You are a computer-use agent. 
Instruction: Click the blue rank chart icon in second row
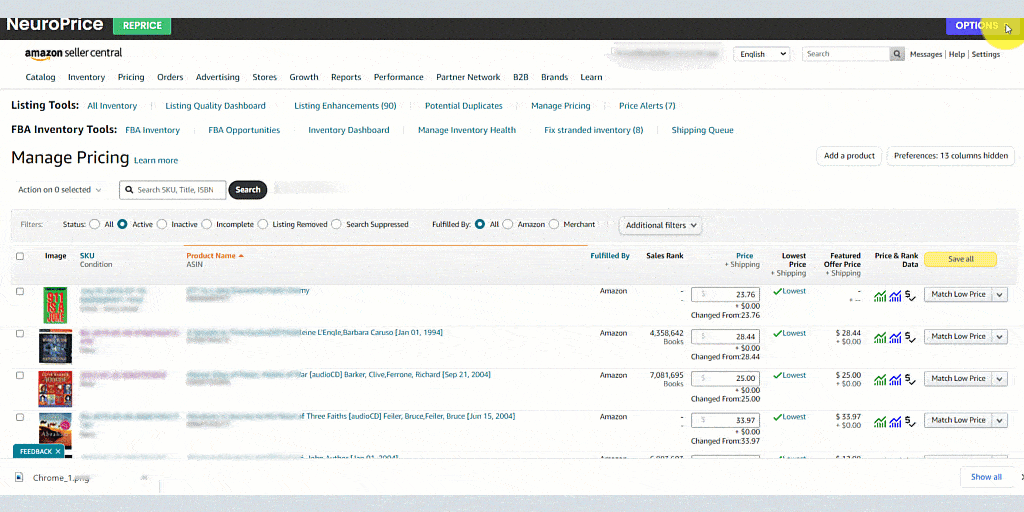(x=895, y=338)
